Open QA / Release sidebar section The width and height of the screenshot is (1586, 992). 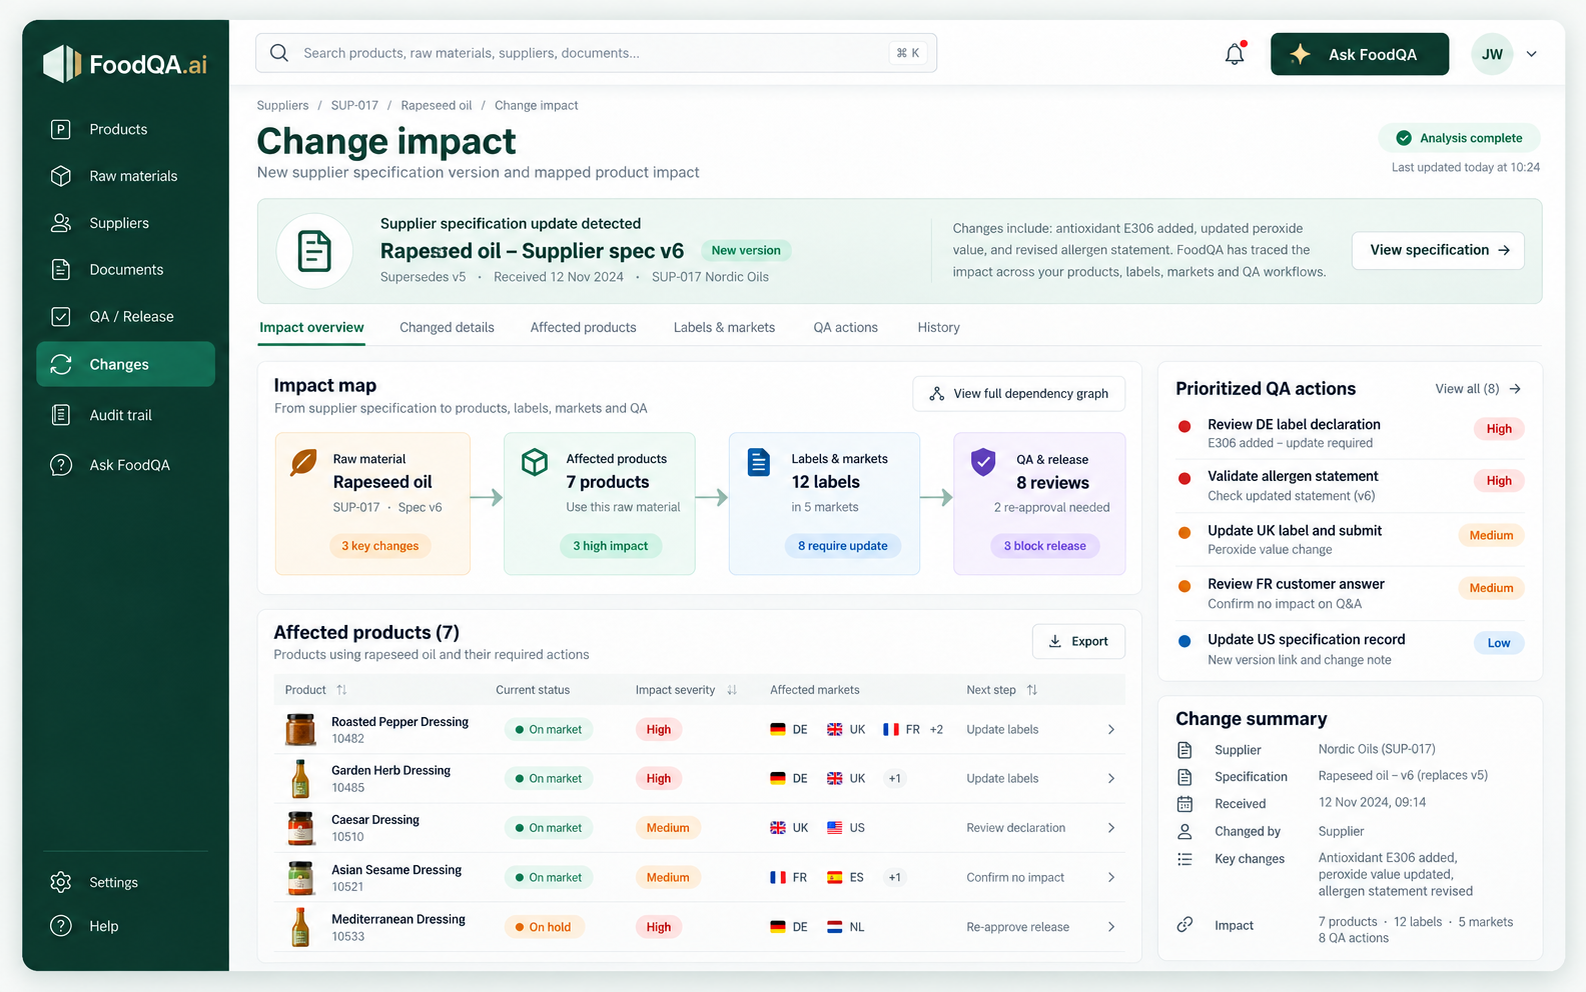[x=126, y=317]
